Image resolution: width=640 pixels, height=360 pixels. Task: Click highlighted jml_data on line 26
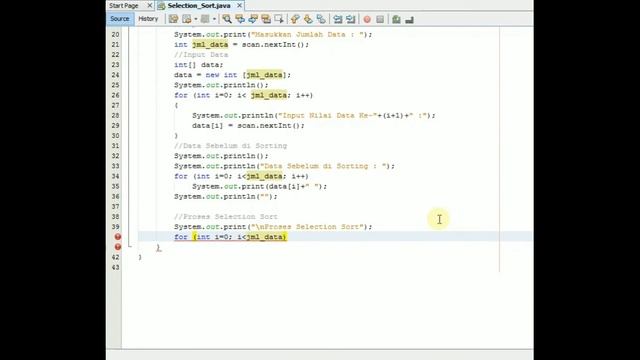click(x=269, y=95)
